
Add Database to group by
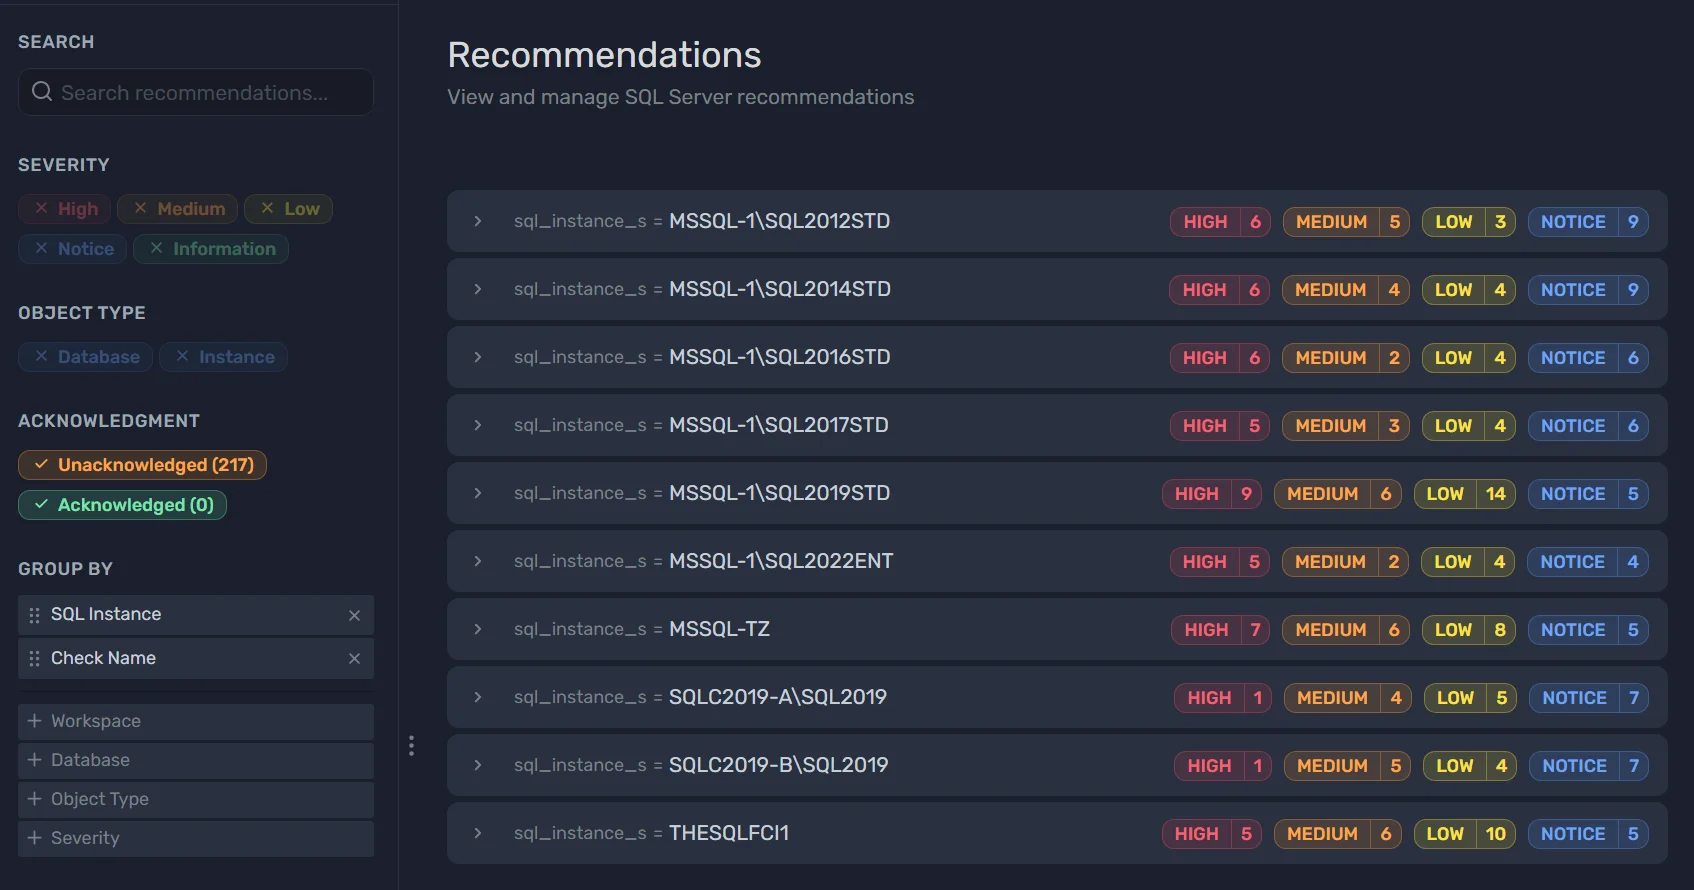196,760
